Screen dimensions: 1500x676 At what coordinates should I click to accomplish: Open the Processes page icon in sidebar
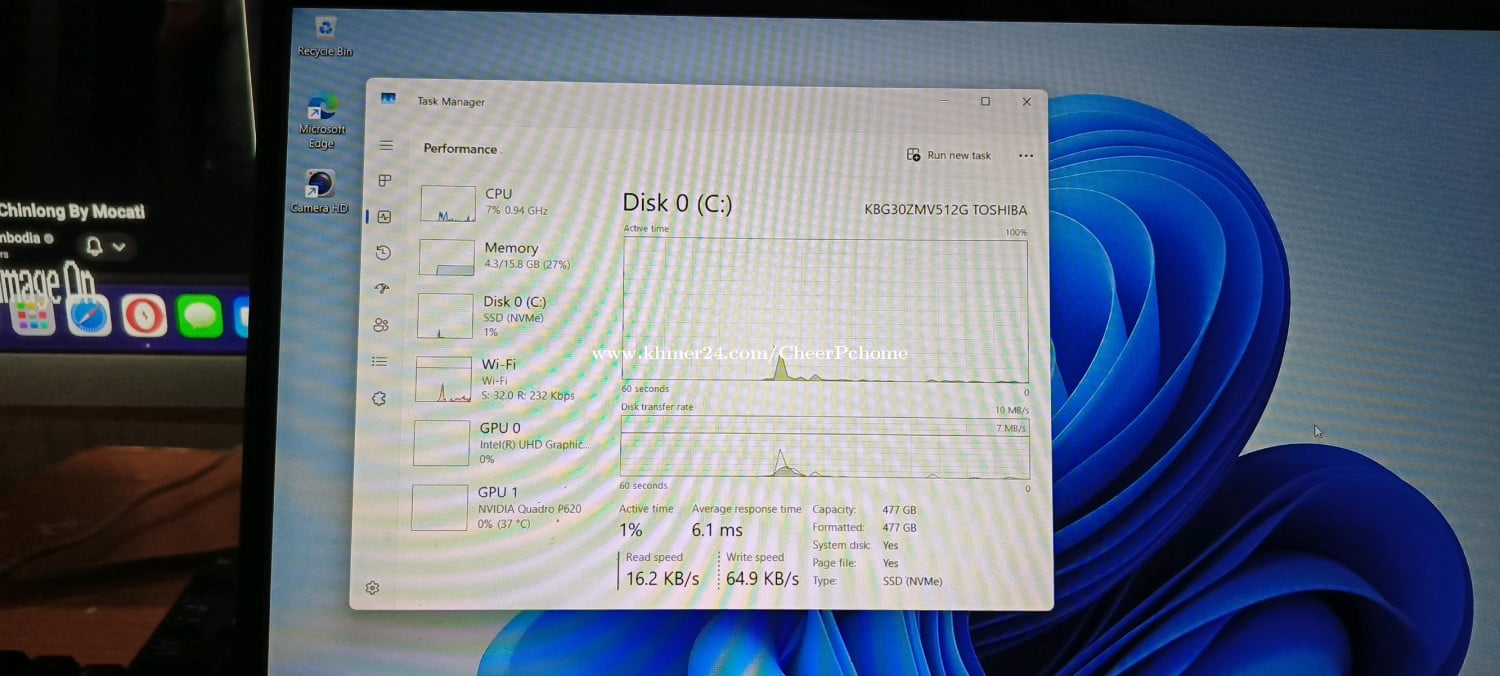[x=384, y=181]
